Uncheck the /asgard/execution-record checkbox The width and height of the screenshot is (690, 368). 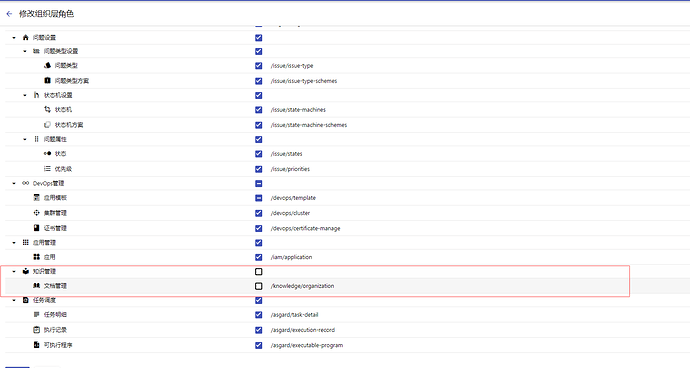(259, 330)
